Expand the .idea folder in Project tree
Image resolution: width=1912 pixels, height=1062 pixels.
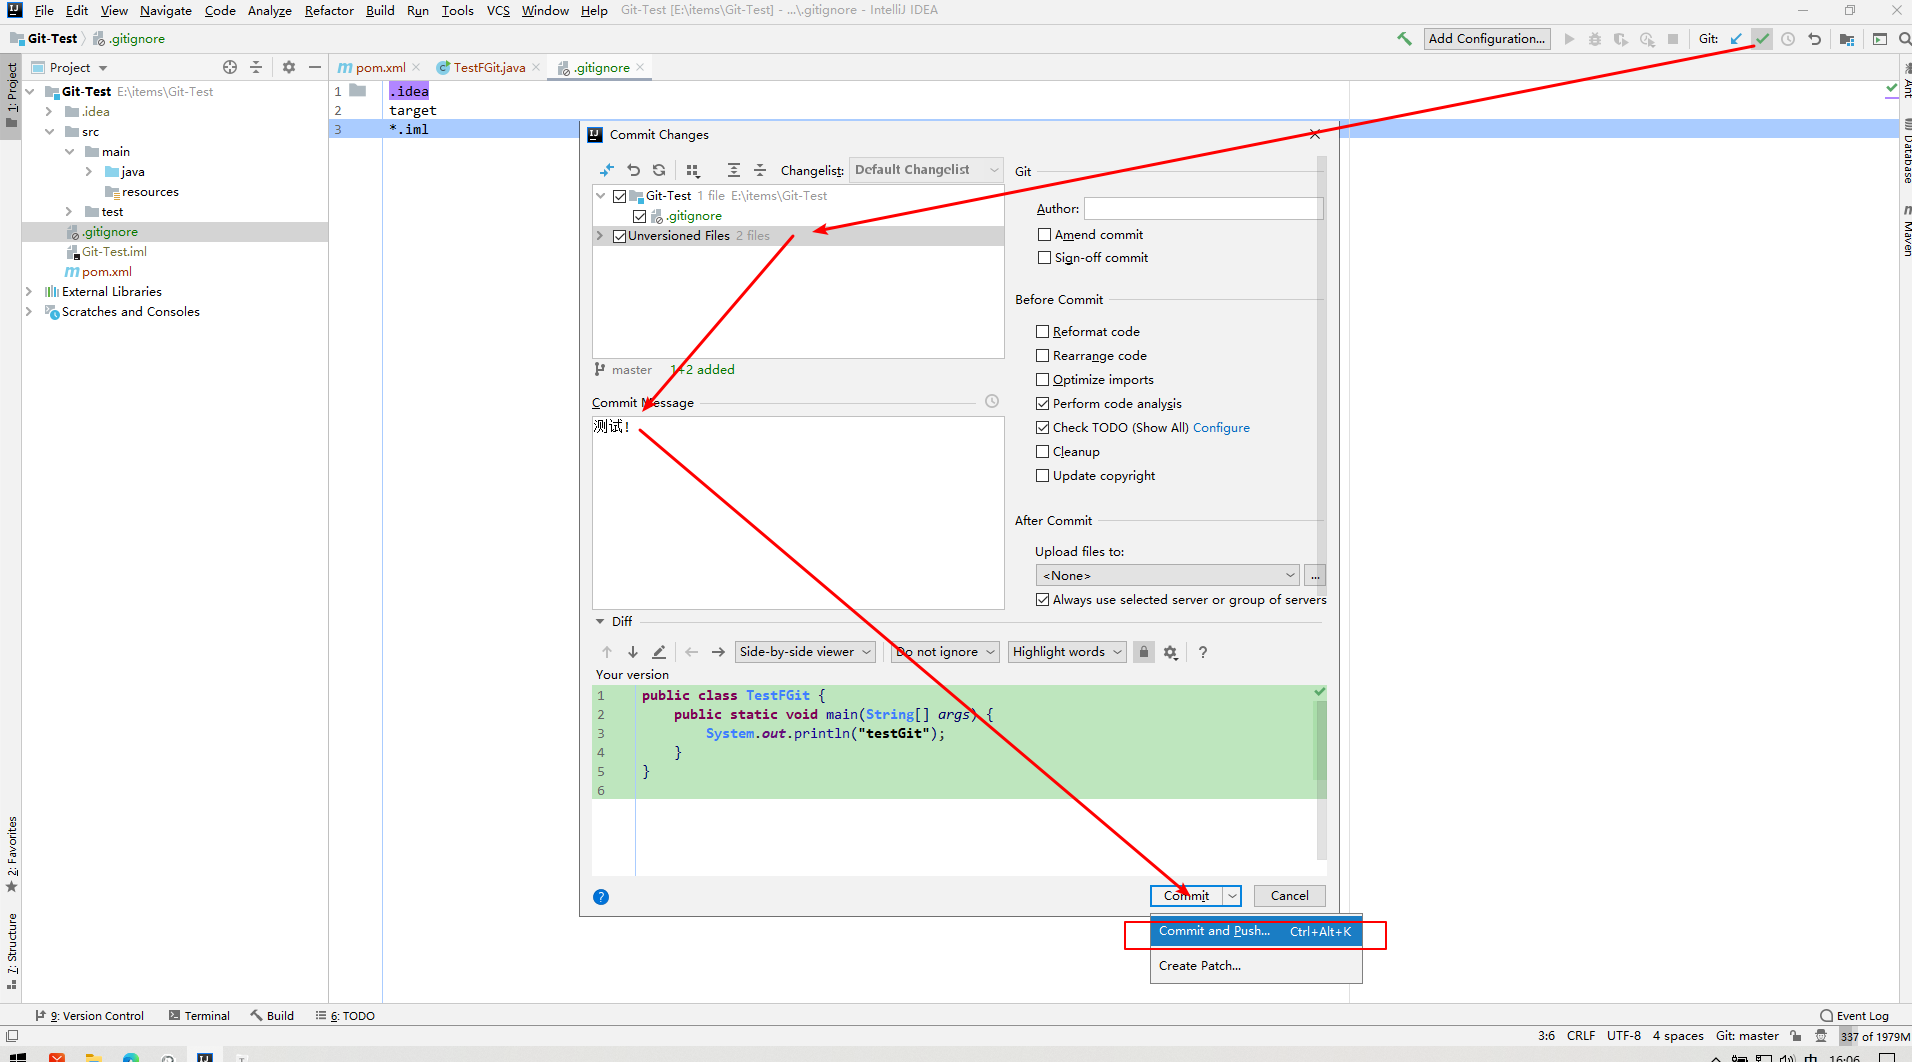[x=49, y=112]
